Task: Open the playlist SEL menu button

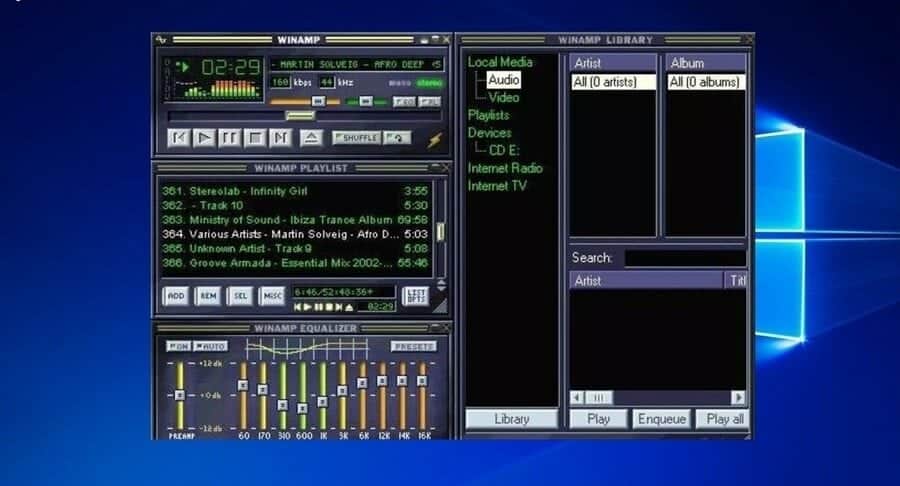Action: pos(240,296)
